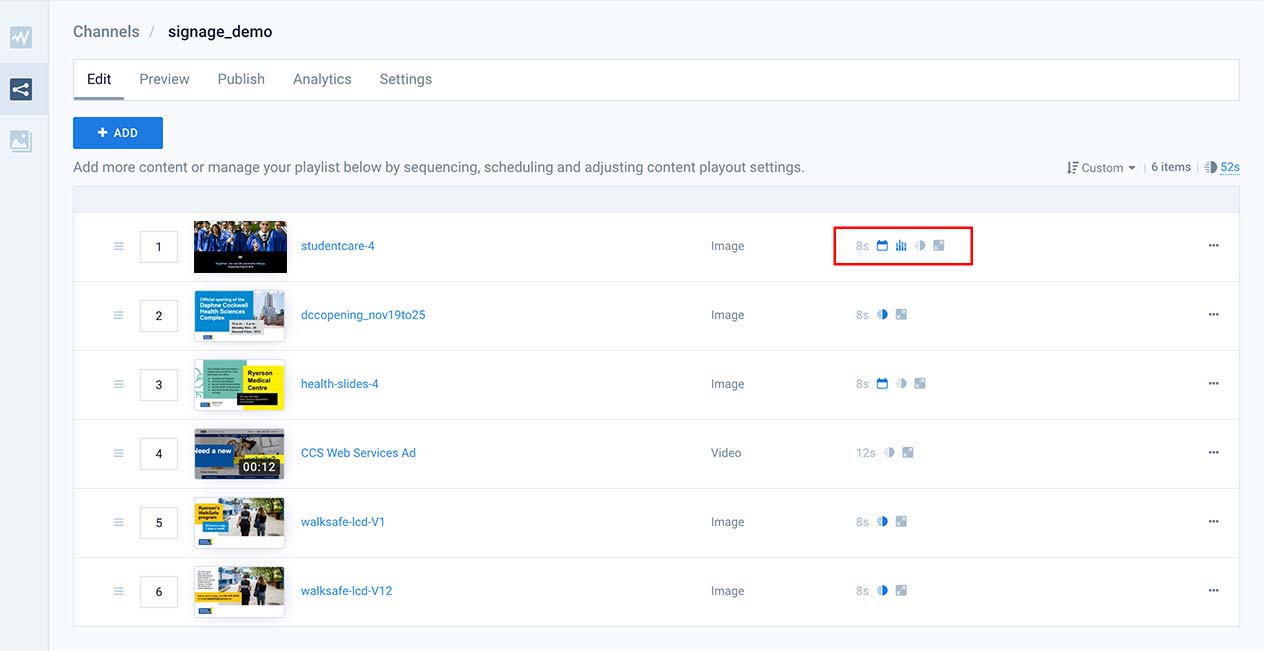Click the image fit icon for CCS Web Services Ad

[x=908, y=453]
